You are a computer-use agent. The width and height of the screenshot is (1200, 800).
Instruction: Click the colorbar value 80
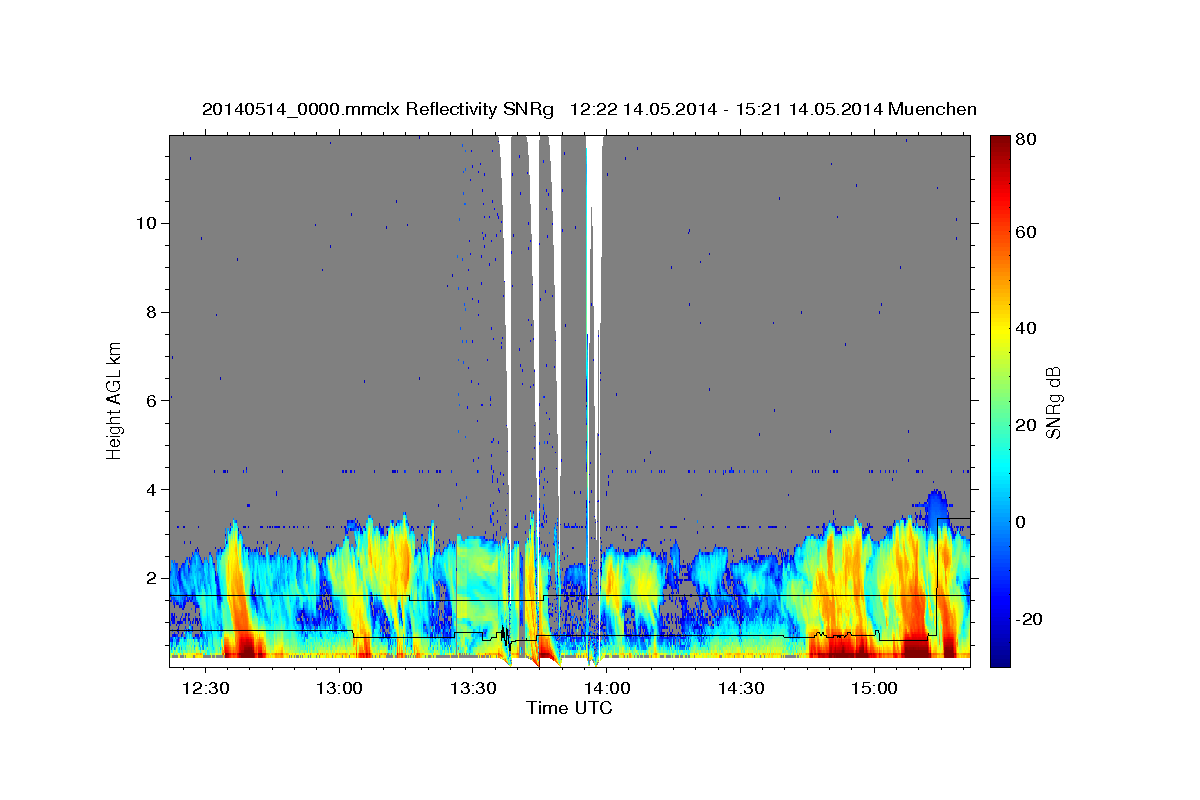[1025, 139]
